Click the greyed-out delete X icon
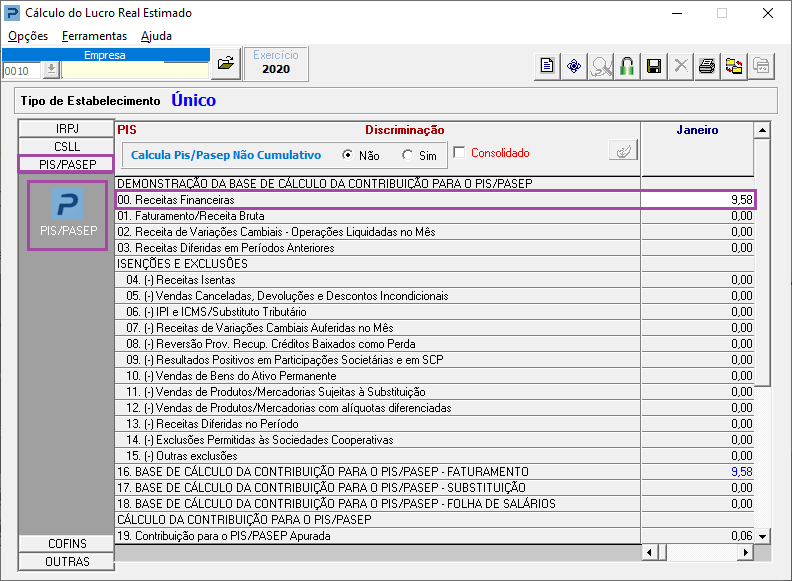The image size is (792, 581). [681, 66]
